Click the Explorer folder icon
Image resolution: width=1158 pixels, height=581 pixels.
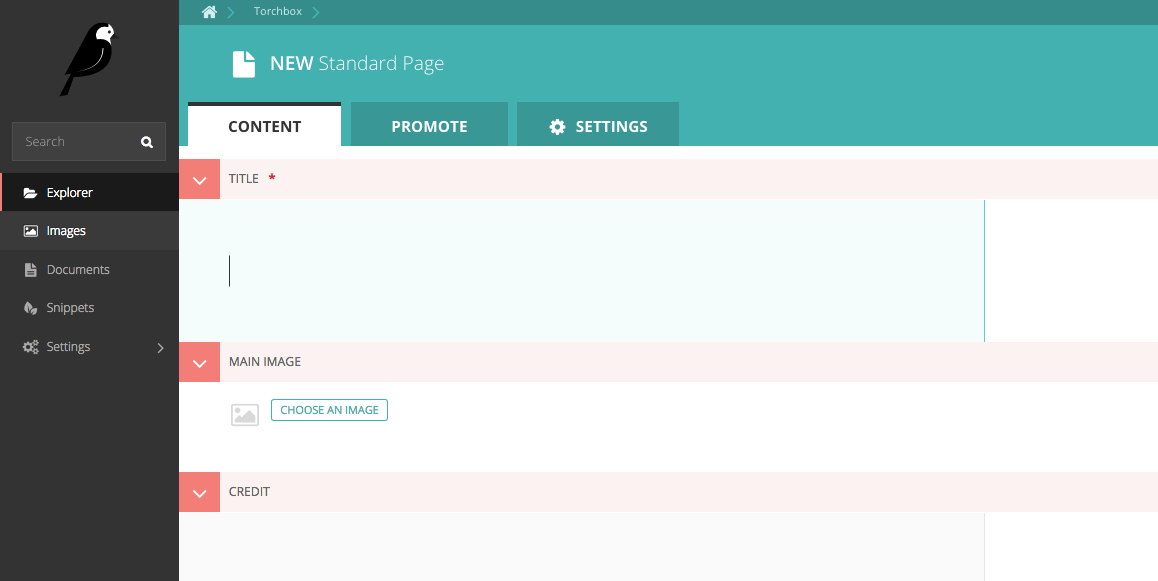(30, 193)
